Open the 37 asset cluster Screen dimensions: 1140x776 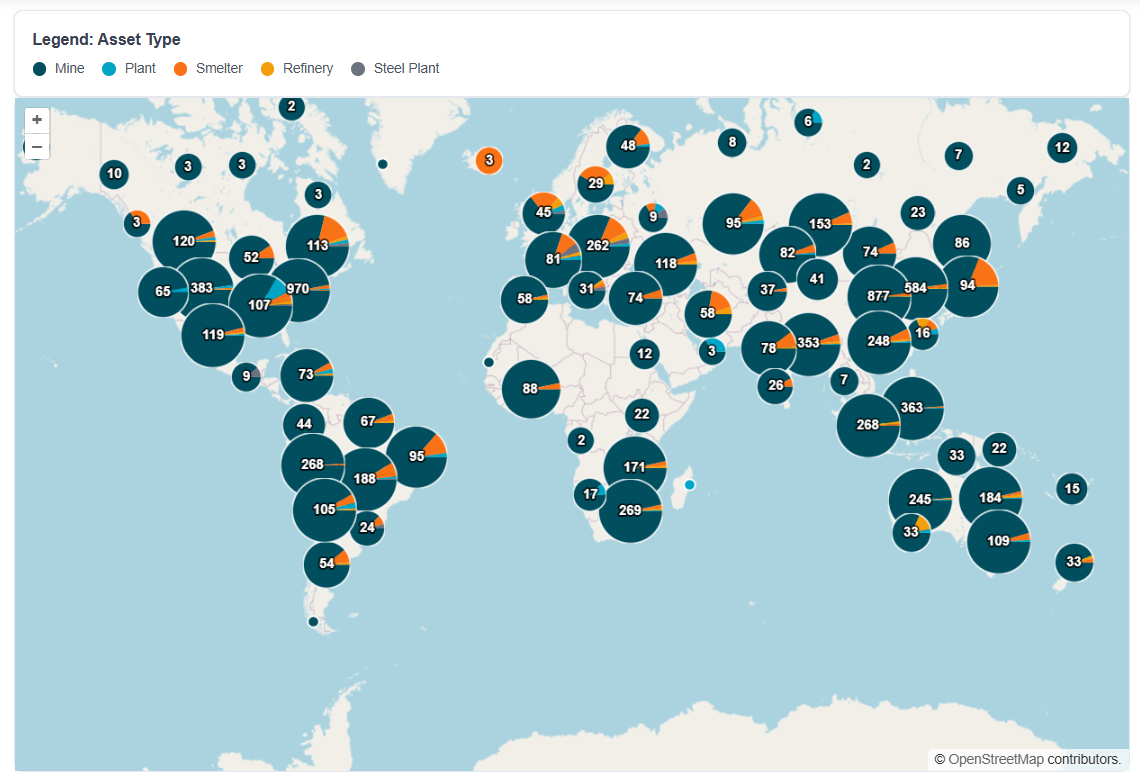(768, 291)
